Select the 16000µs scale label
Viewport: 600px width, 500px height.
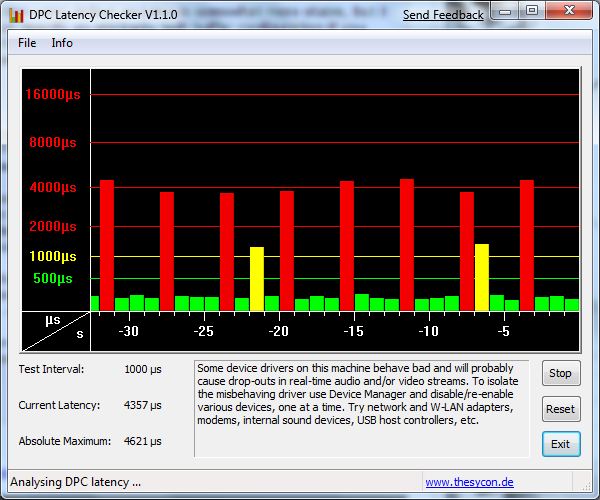tap(53, 94)
